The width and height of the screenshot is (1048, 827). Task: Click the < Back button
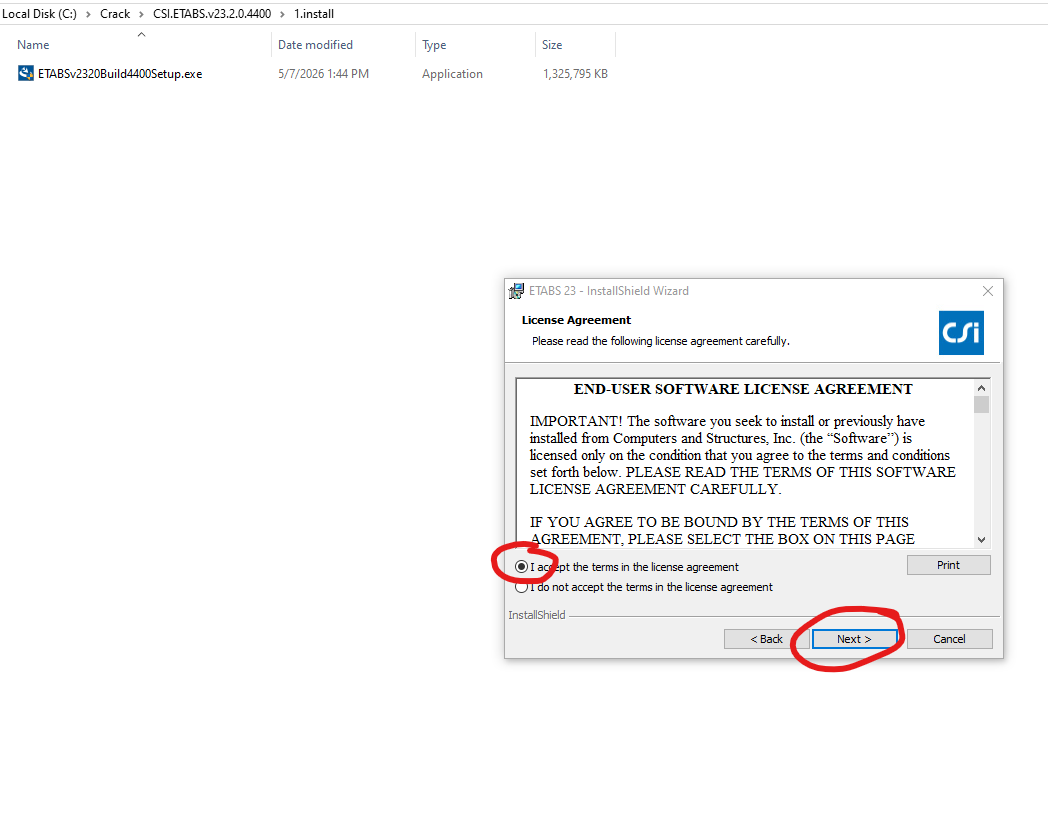[766, 639]
